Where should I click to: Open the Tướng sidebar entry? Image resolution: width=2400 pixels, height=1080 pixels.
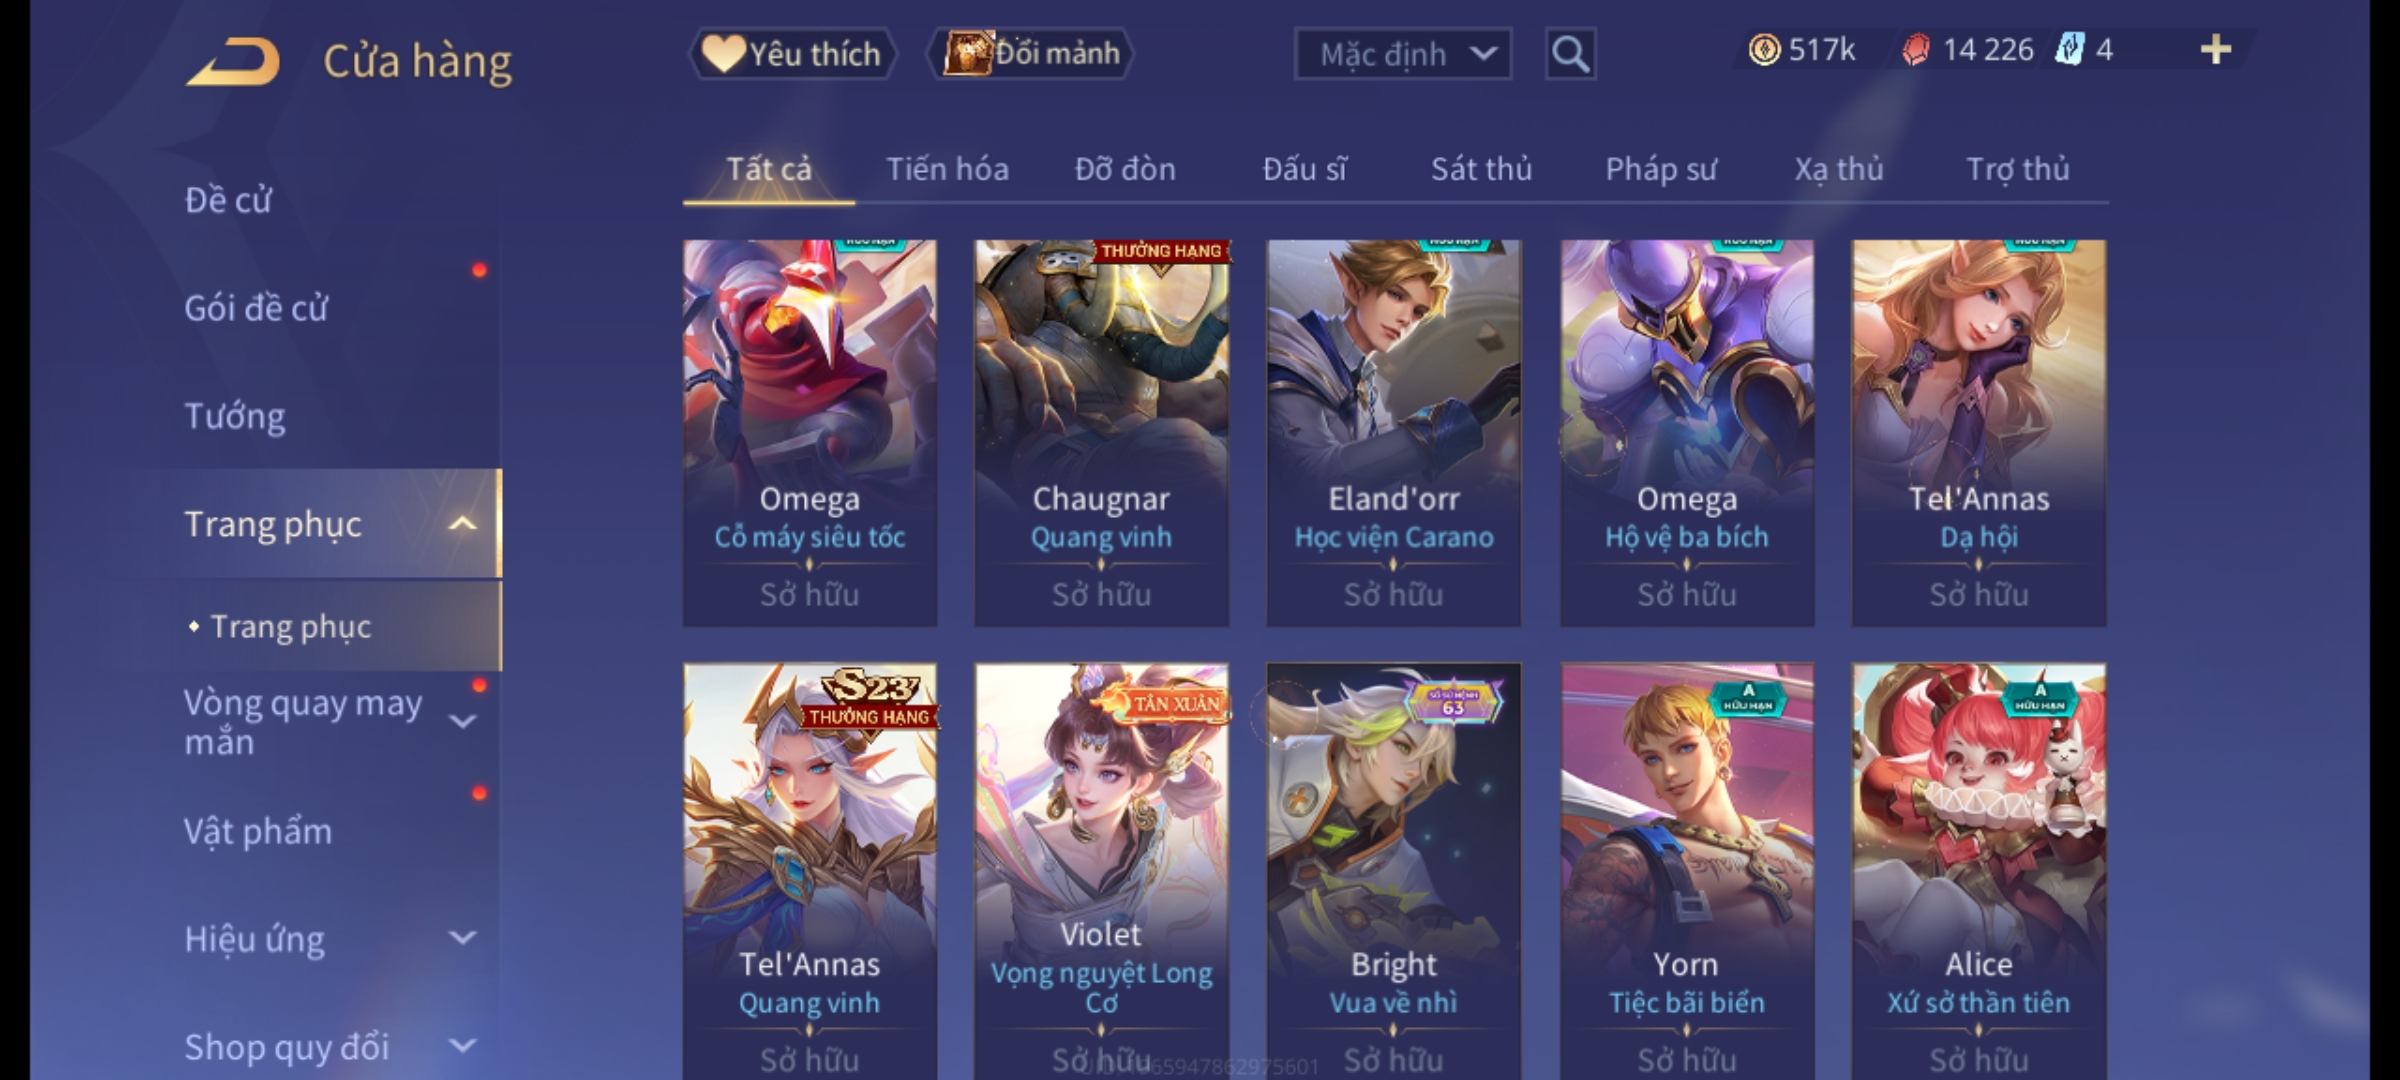pyautogui.click(x=235, y=416)
